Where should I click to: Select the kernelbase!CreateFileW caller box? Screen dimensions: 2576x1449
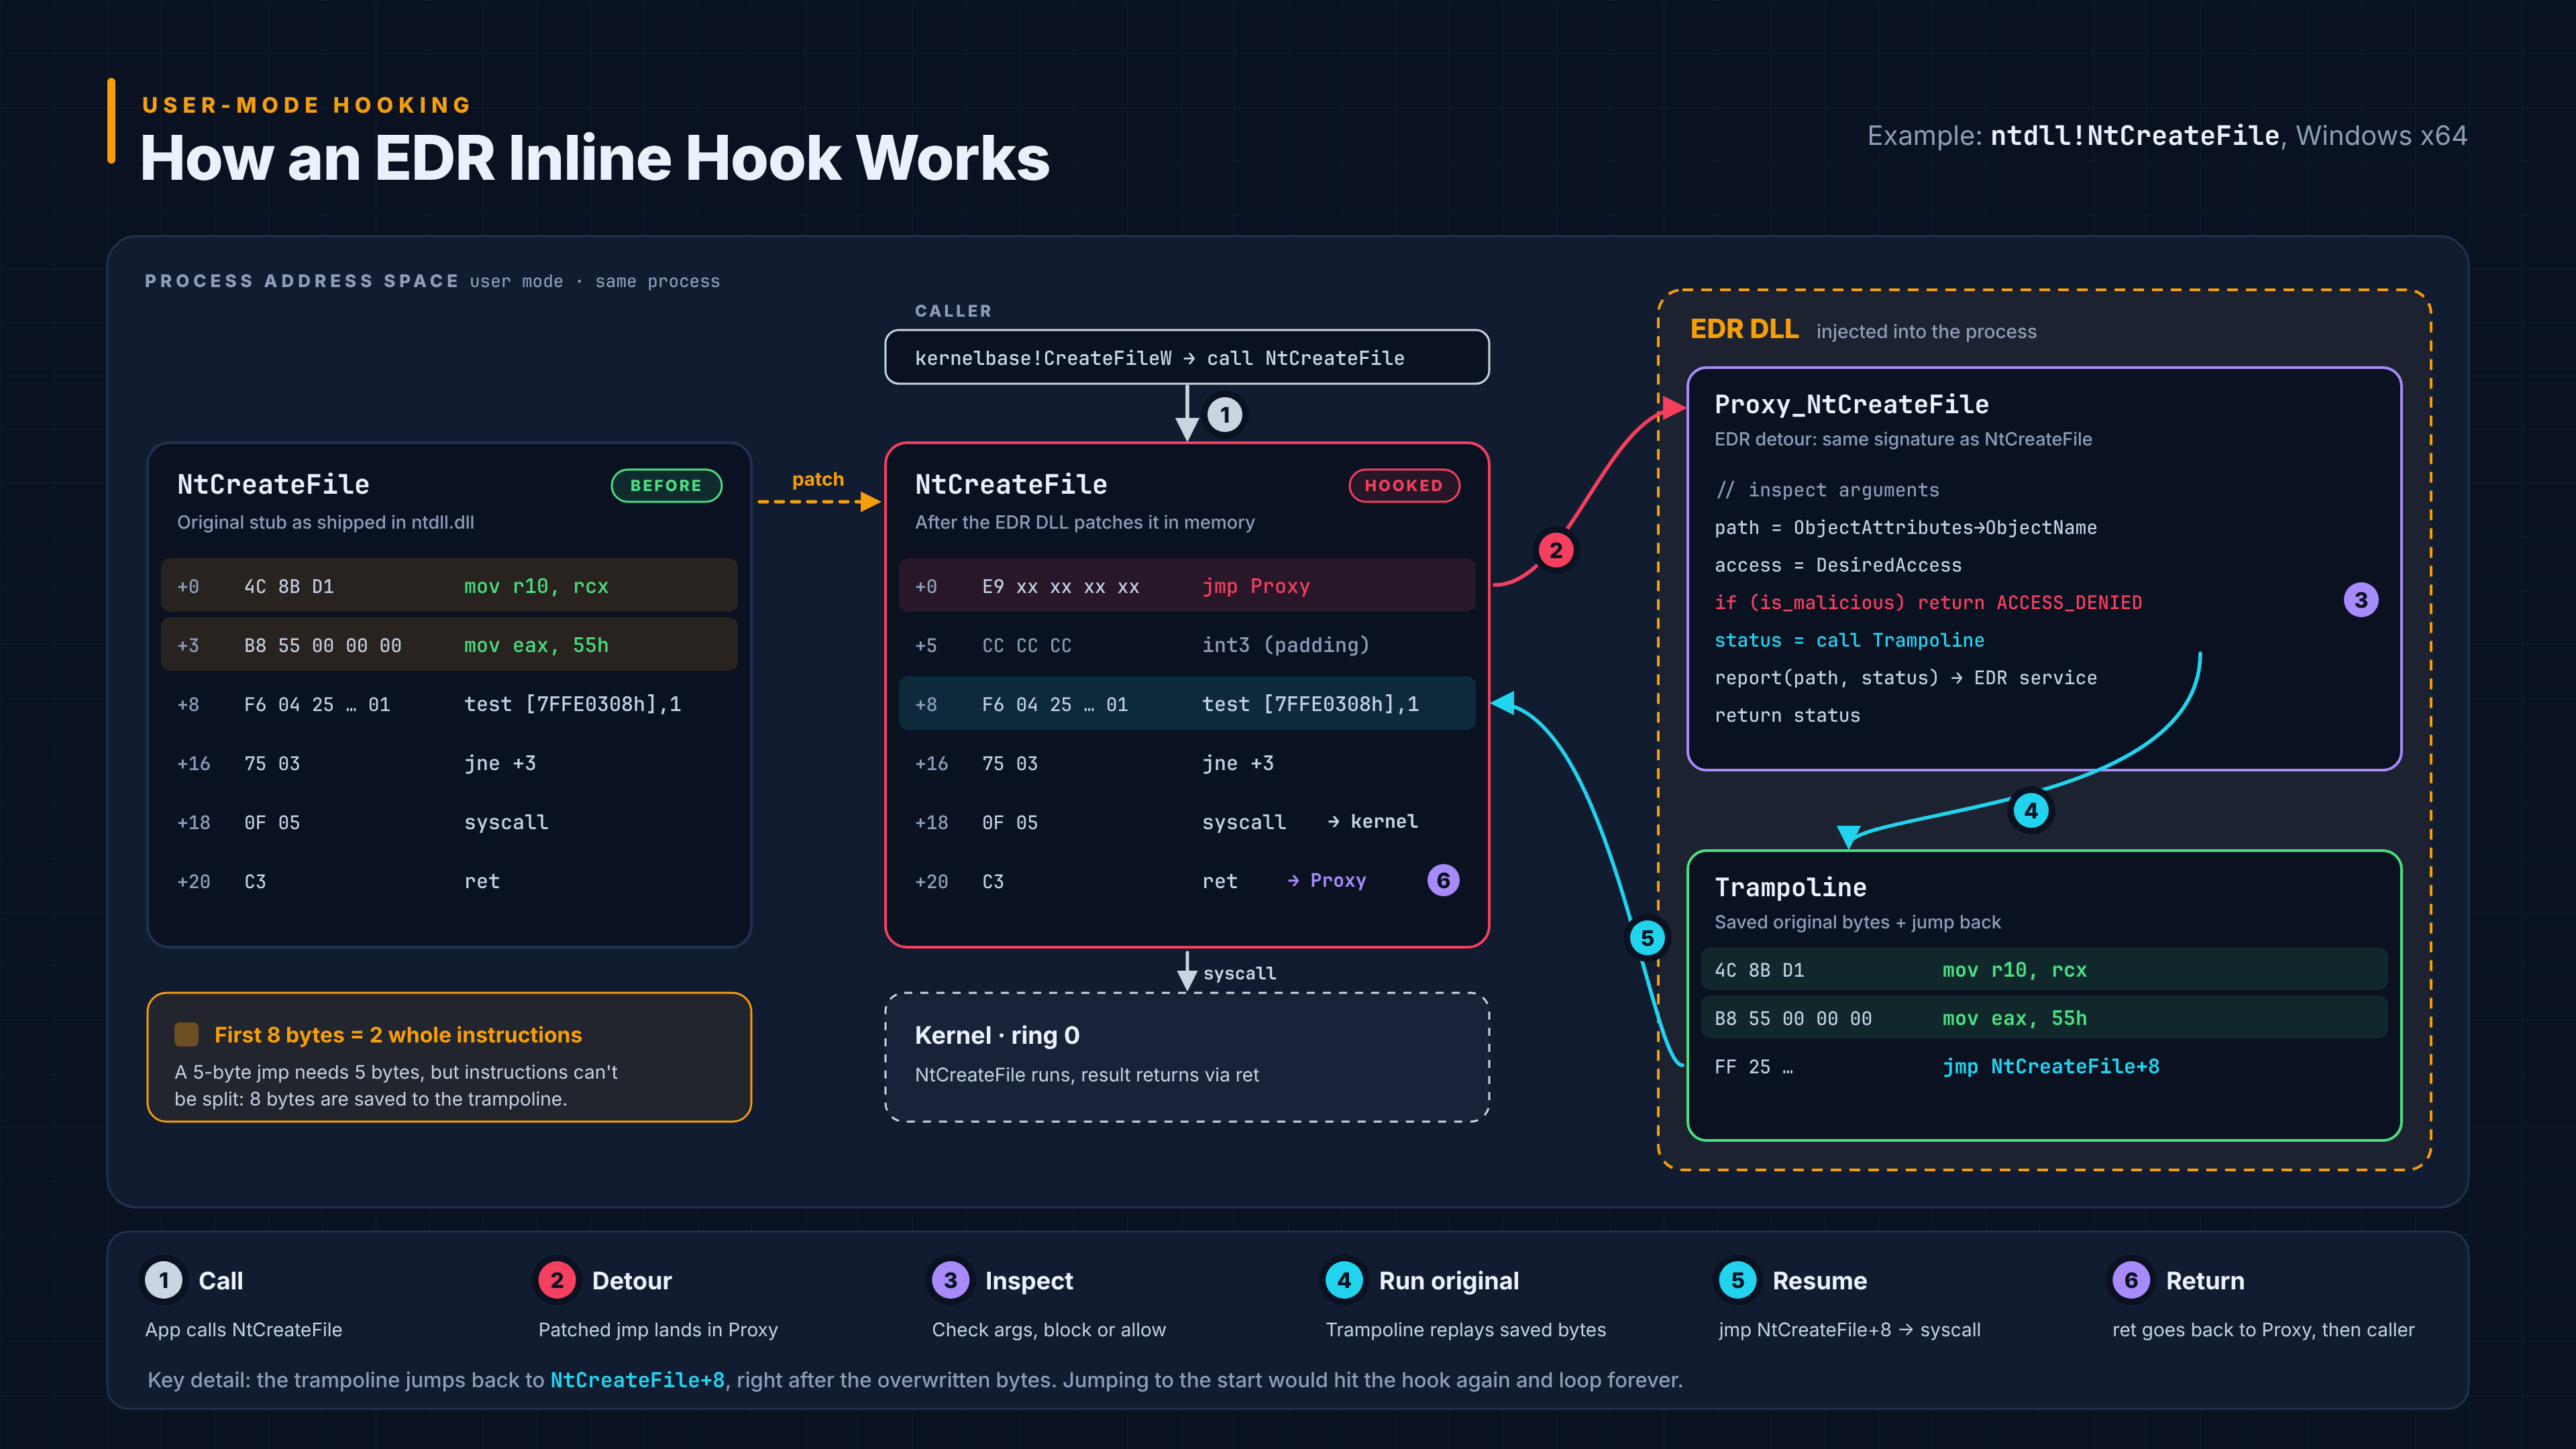click(1187, 357)
